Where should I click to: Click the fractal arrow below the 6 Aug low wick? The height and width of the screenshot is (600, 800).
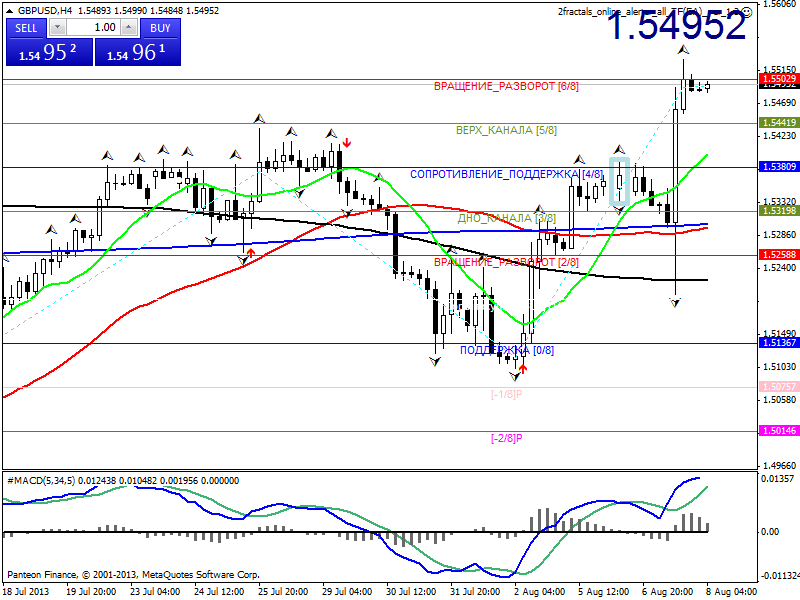[676, 300]
